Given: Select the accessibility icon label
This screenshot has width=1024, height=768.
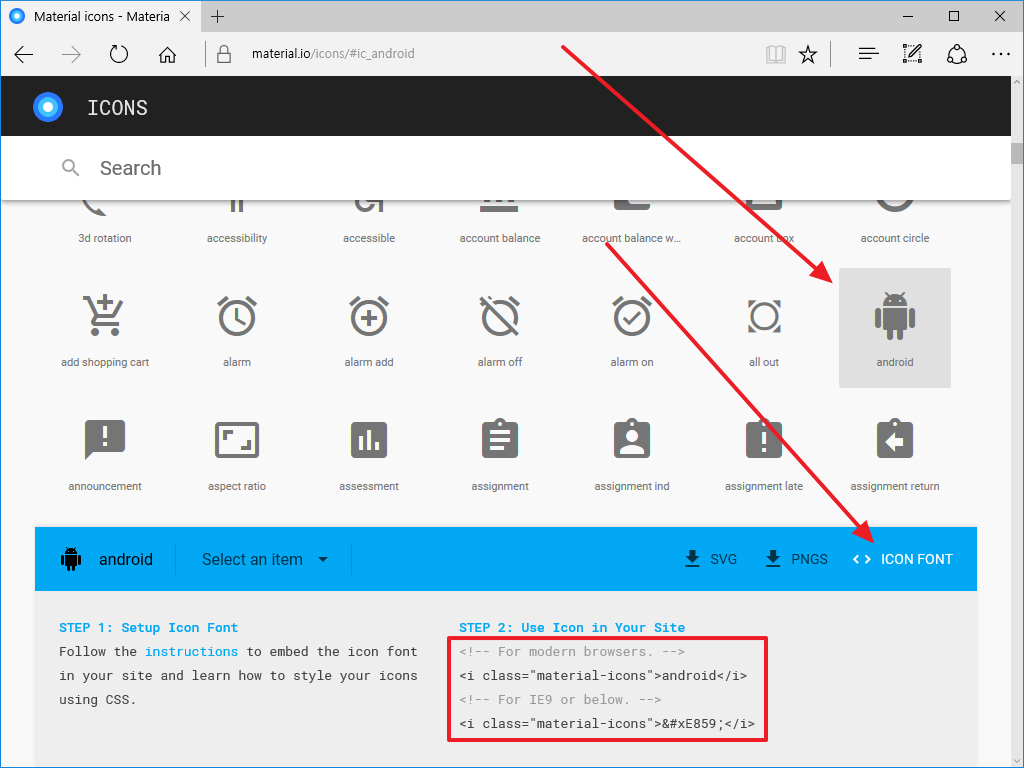Looking at the screenshot, I should coord(237,238).
